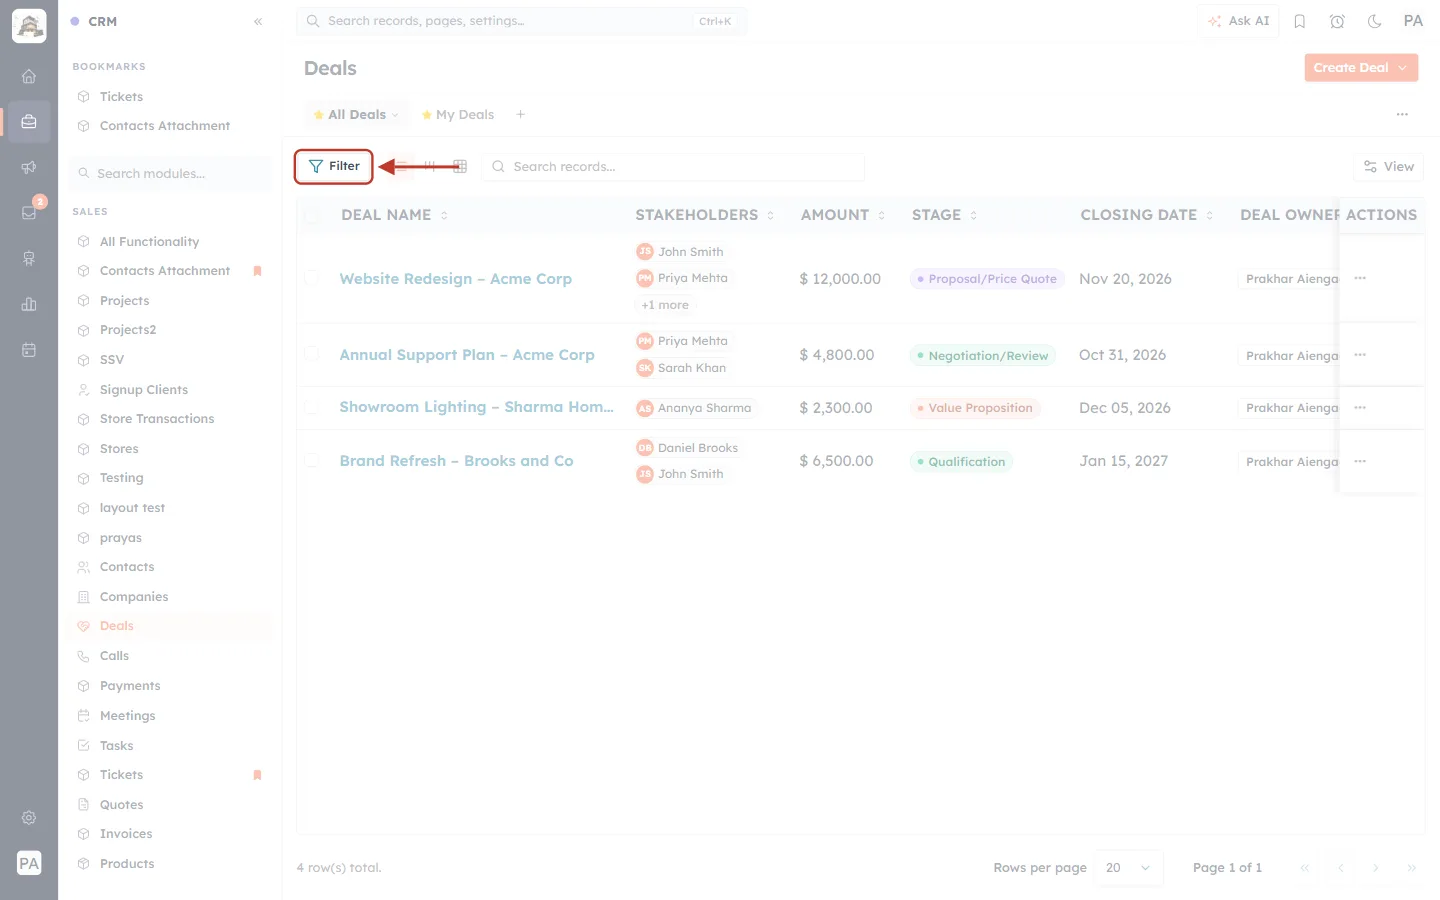Switch to My Deals tab

458,115
